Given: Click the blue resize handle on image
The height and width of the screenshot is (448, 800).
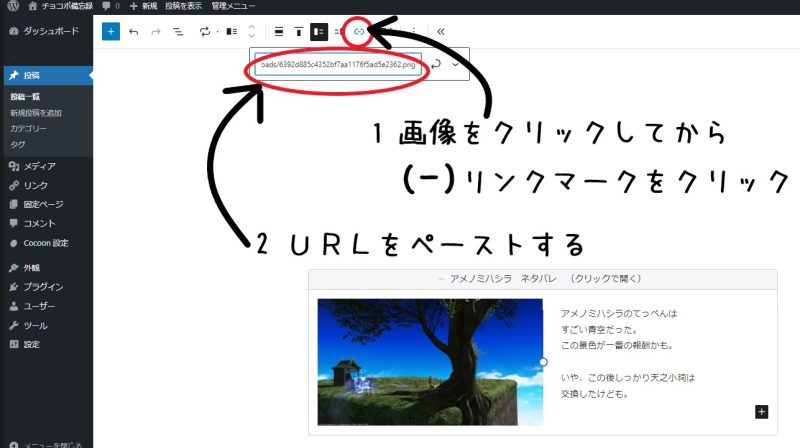Looking at the screenshot, I should click(543, 361).
